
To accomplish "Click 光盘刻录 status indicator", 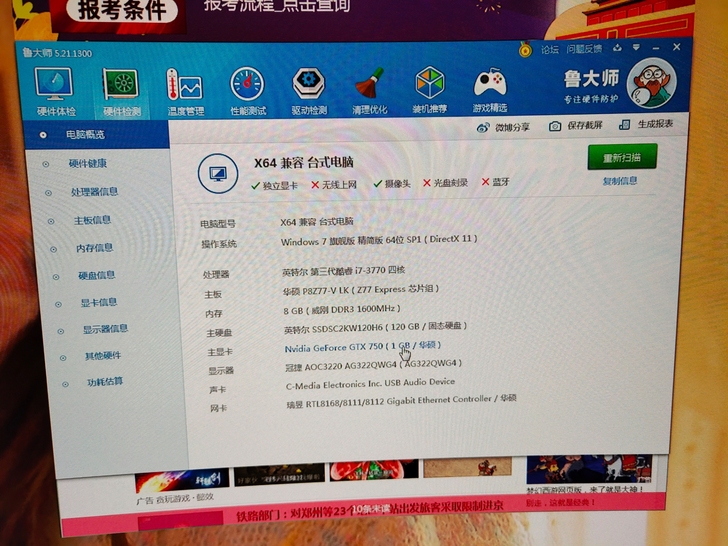I will [445, 183].
